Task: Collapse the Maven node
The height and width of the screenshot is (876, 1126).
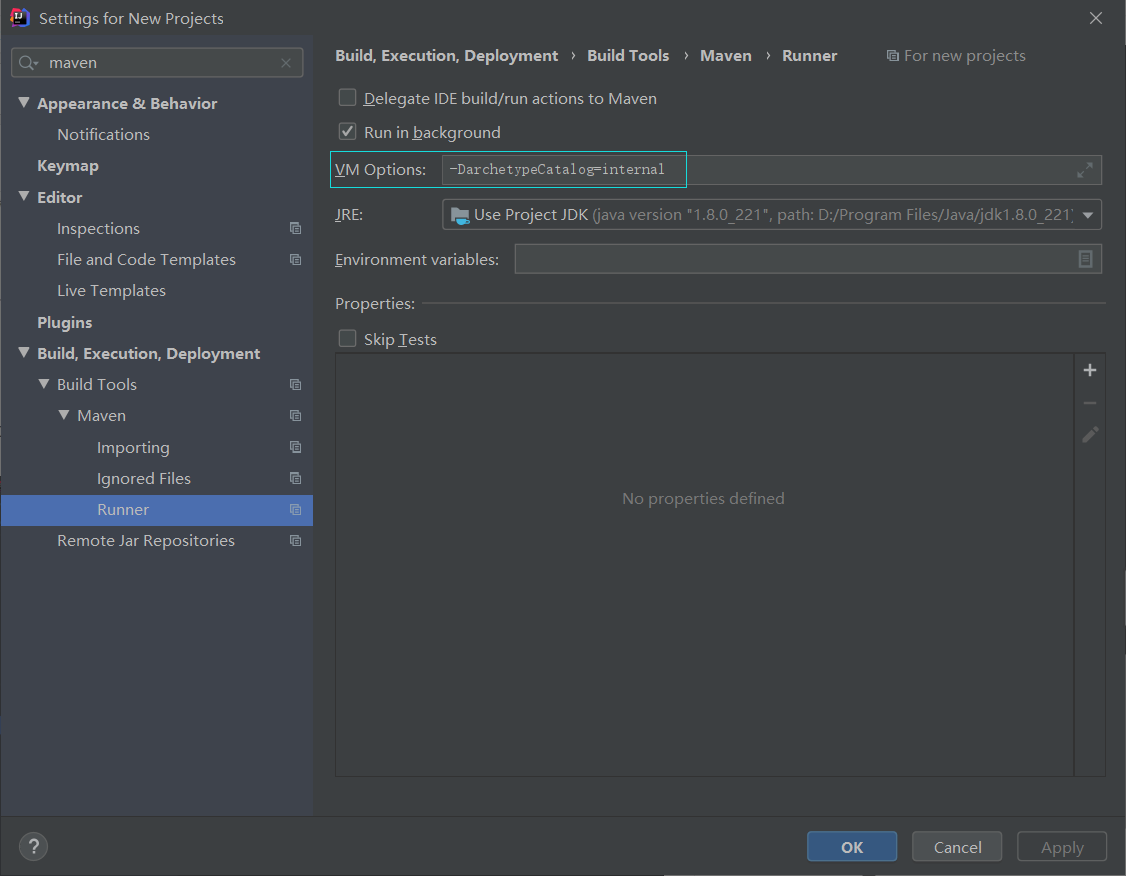Action: [x=64, y=415]
